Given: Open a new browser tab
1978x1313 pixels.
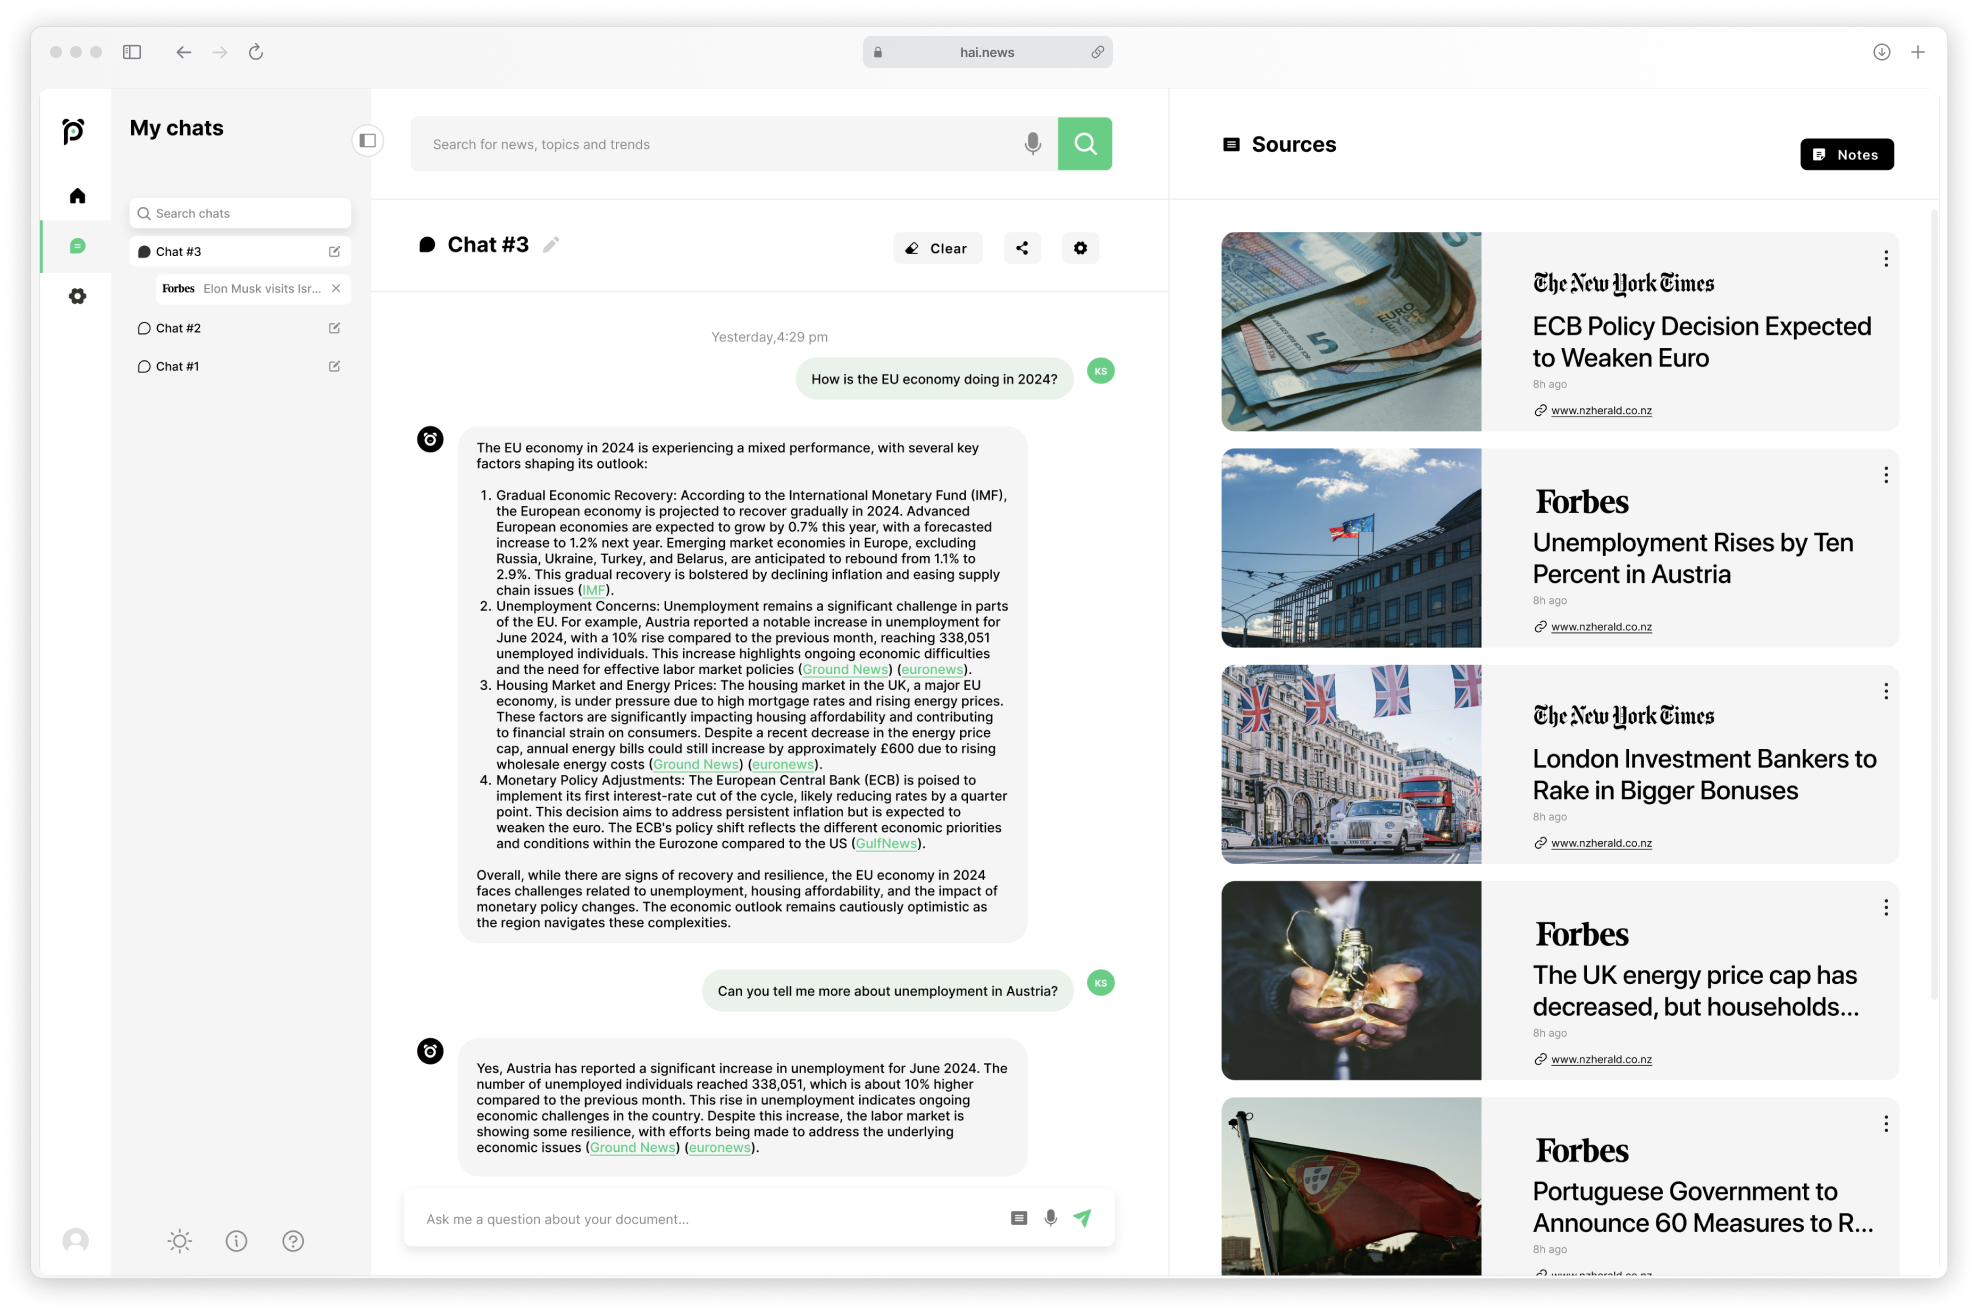Looking at the screenshot, I should click(1917, 52).
